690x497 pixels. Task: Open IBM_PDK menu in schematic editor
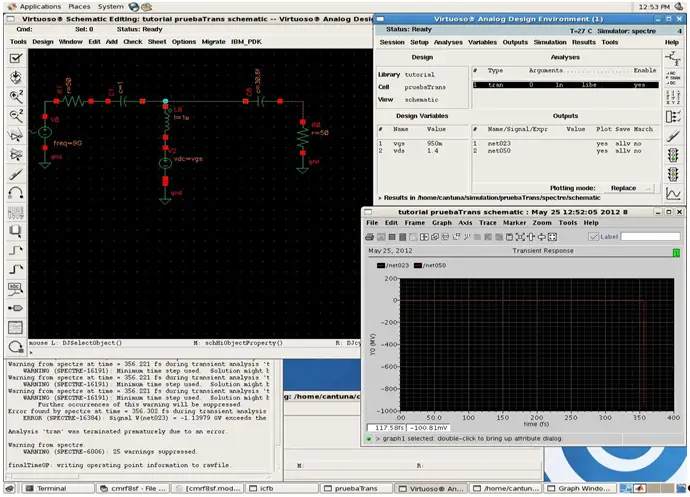pos(246,41)
